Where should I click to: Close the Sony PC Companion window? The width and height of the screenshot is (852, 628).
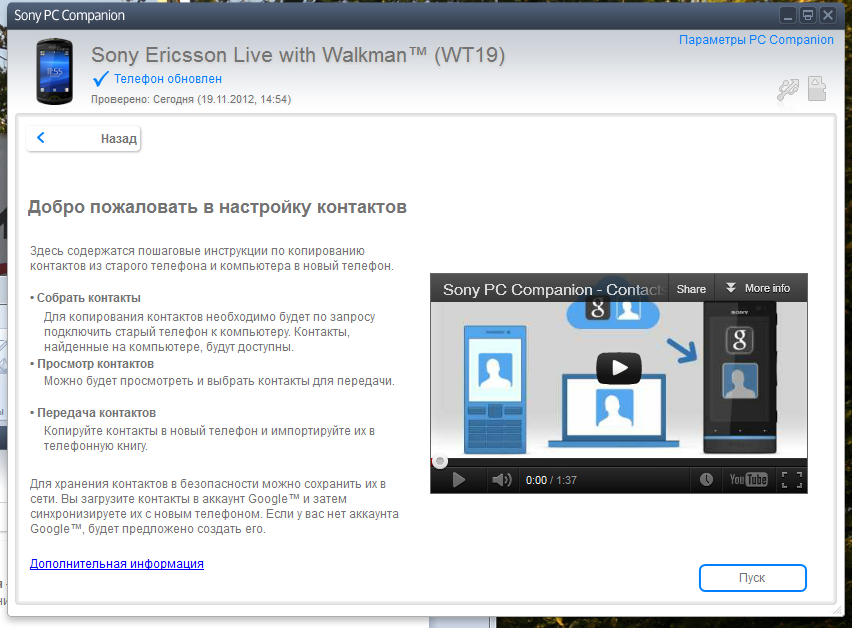(x=828, y=15)
